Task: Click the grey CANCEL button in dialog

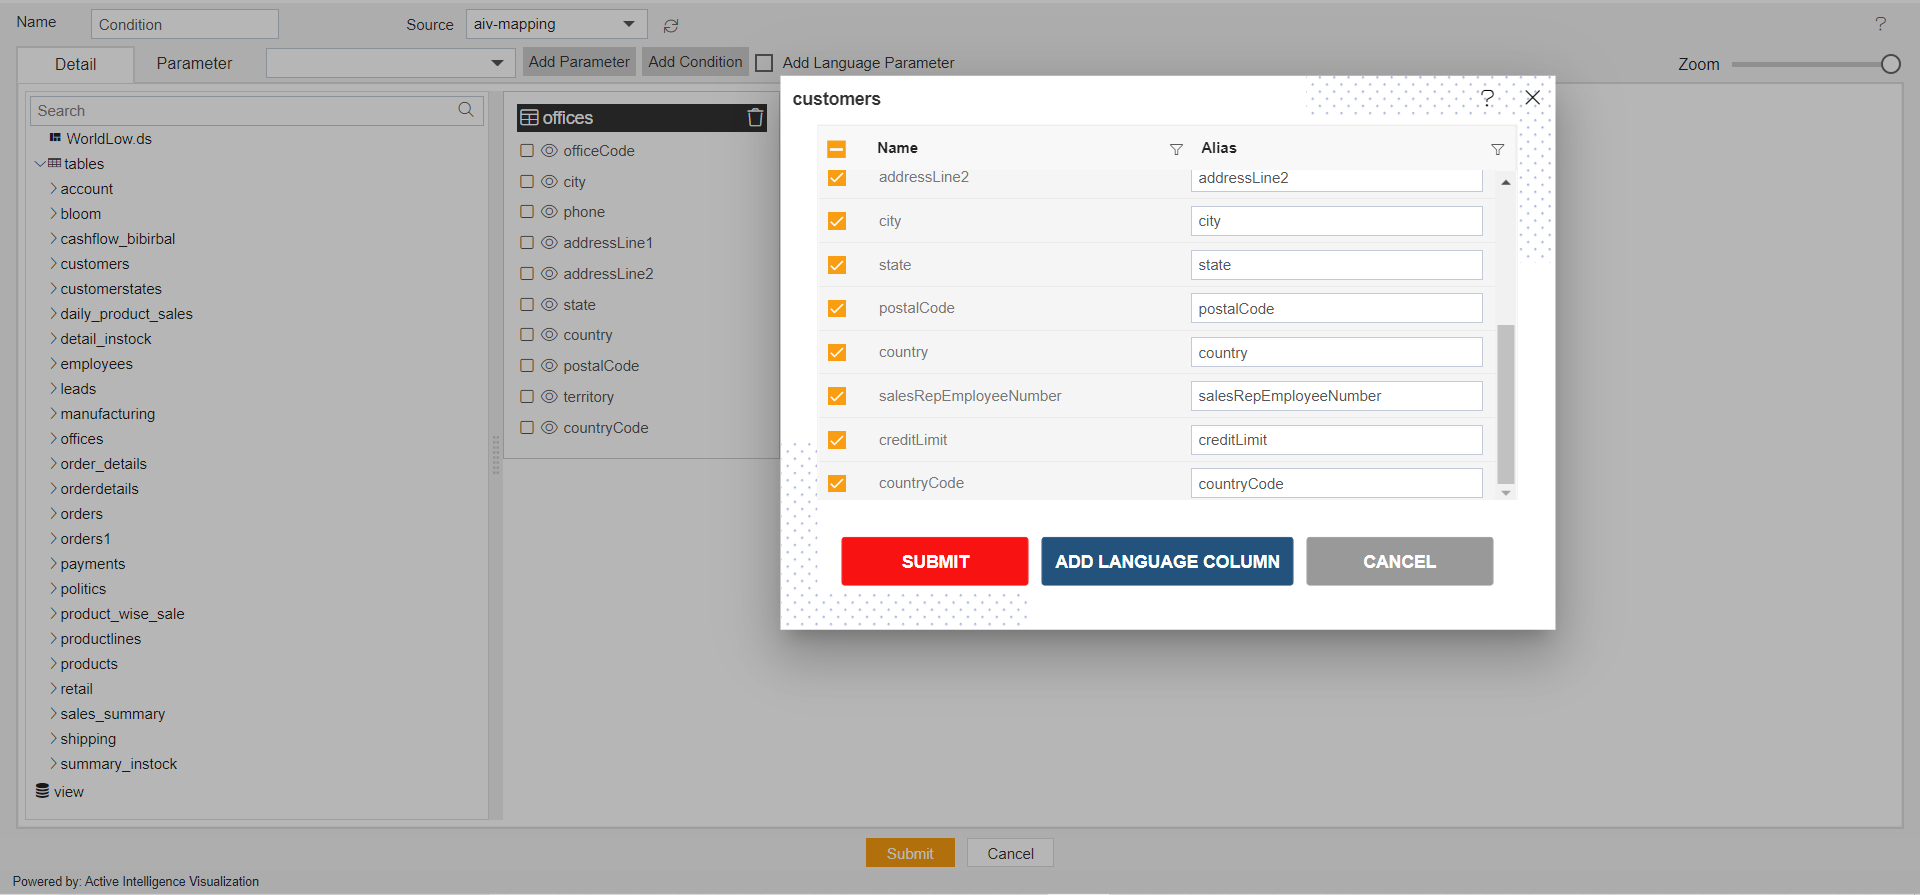Action: [1399, 561]
